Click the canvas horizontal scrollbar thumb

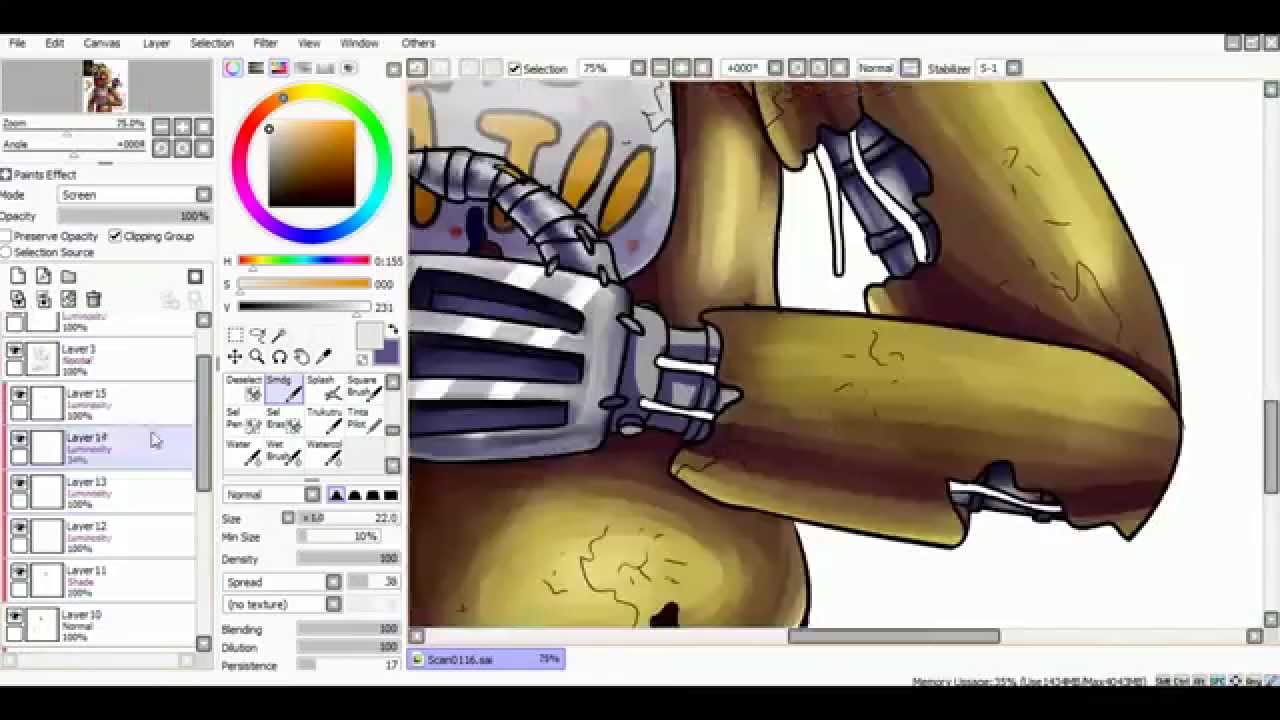click(x=893, y=636)
